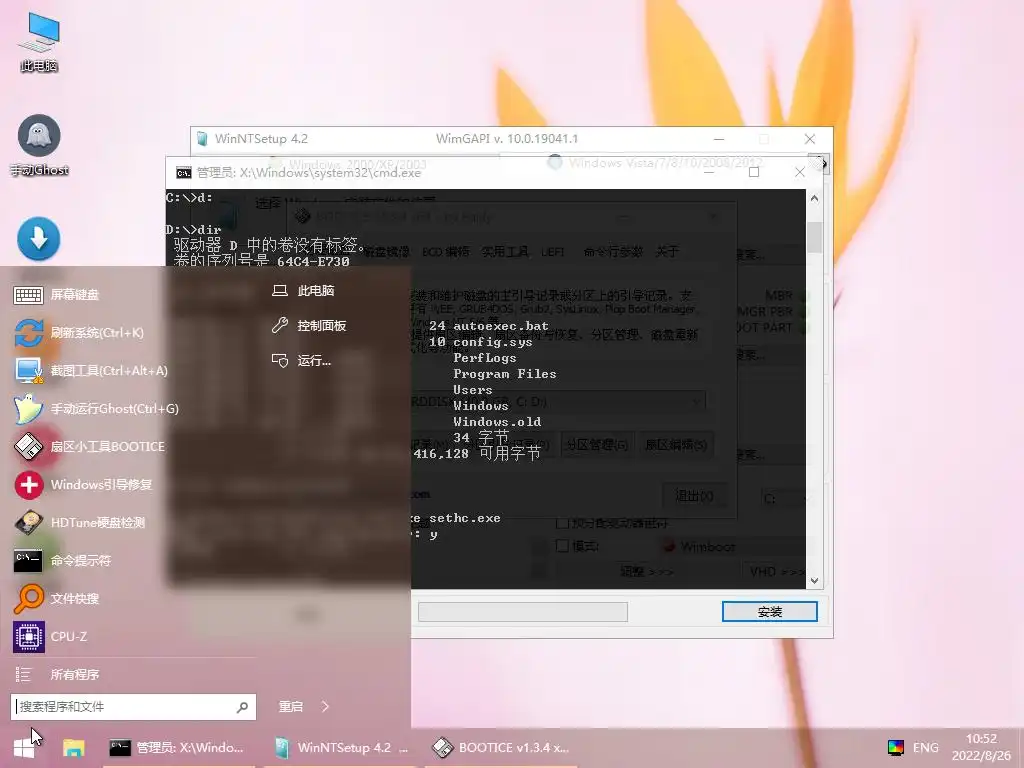
Task: Click the serial number "64C4-E730" in cmd
Action: pos(313,261)
